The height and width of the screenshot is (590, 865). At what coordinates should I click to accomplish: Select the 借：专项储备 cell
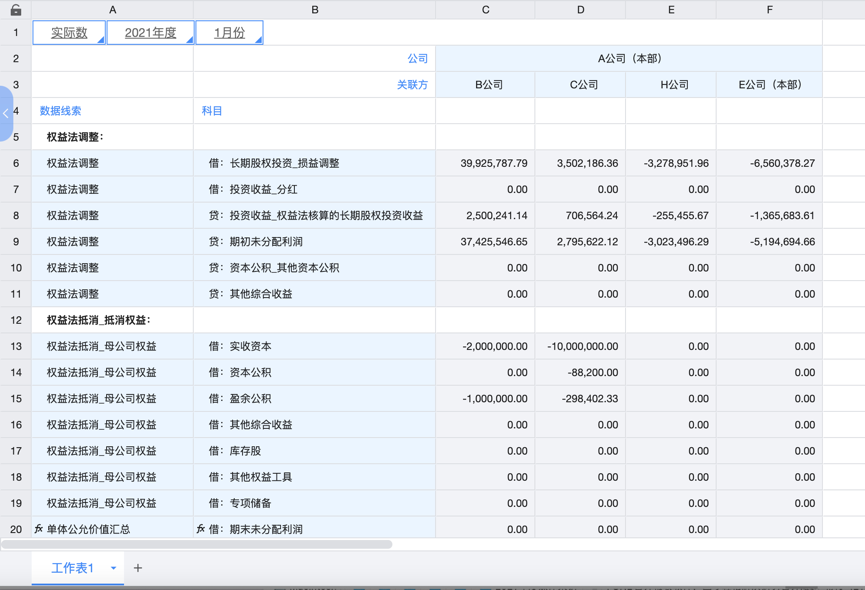314,503
